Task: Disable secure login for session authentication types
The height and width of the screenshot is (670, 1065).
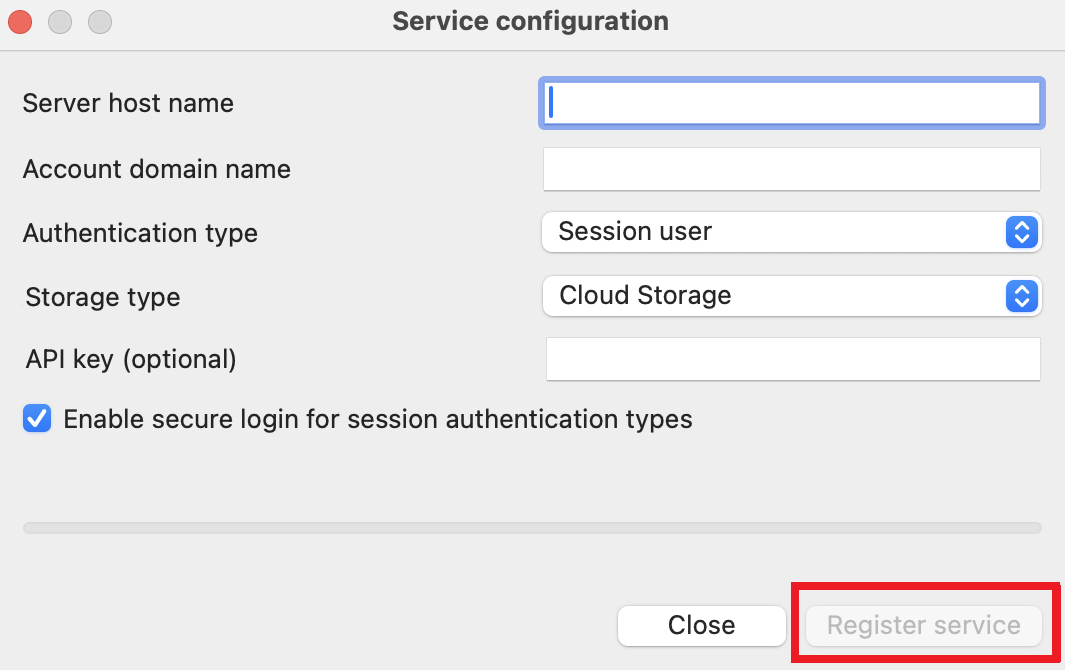Action: (x=36, y=418)
